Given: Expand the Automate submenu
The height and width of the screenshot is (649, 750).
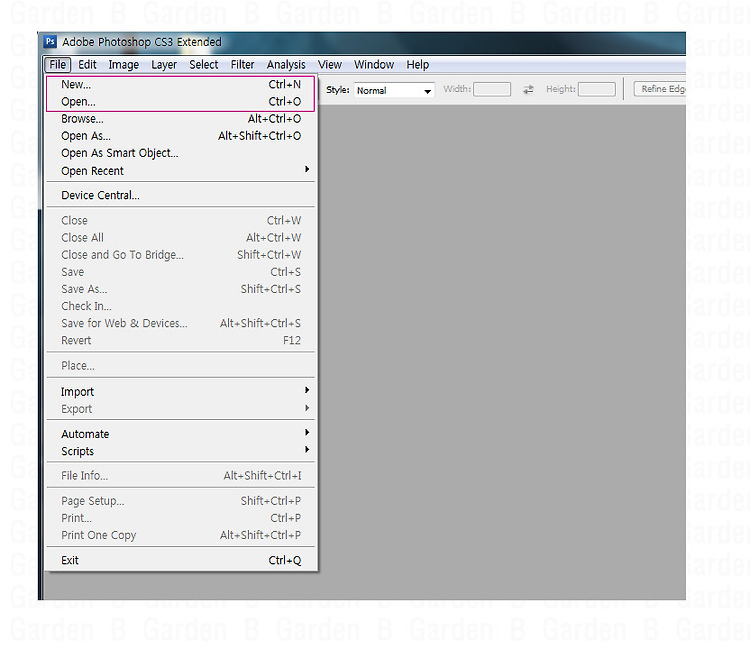Looking at the screenshot, I should 181,434.
